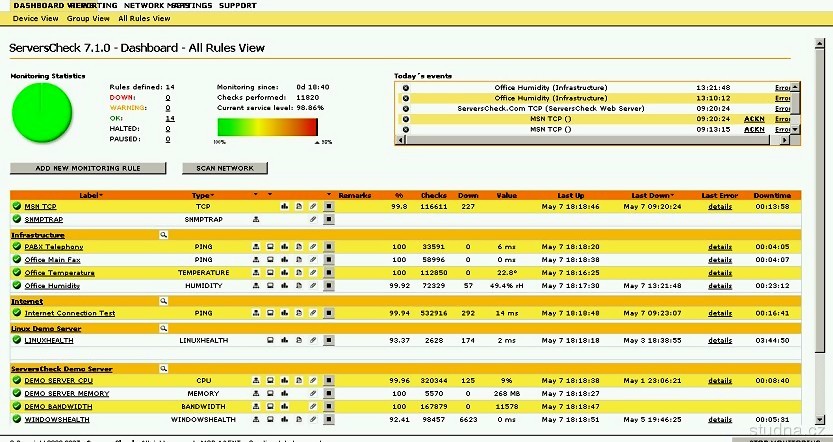The image size is (833, 442).
Task: Sort by Last Down column arrow
Action: point(673,196)
